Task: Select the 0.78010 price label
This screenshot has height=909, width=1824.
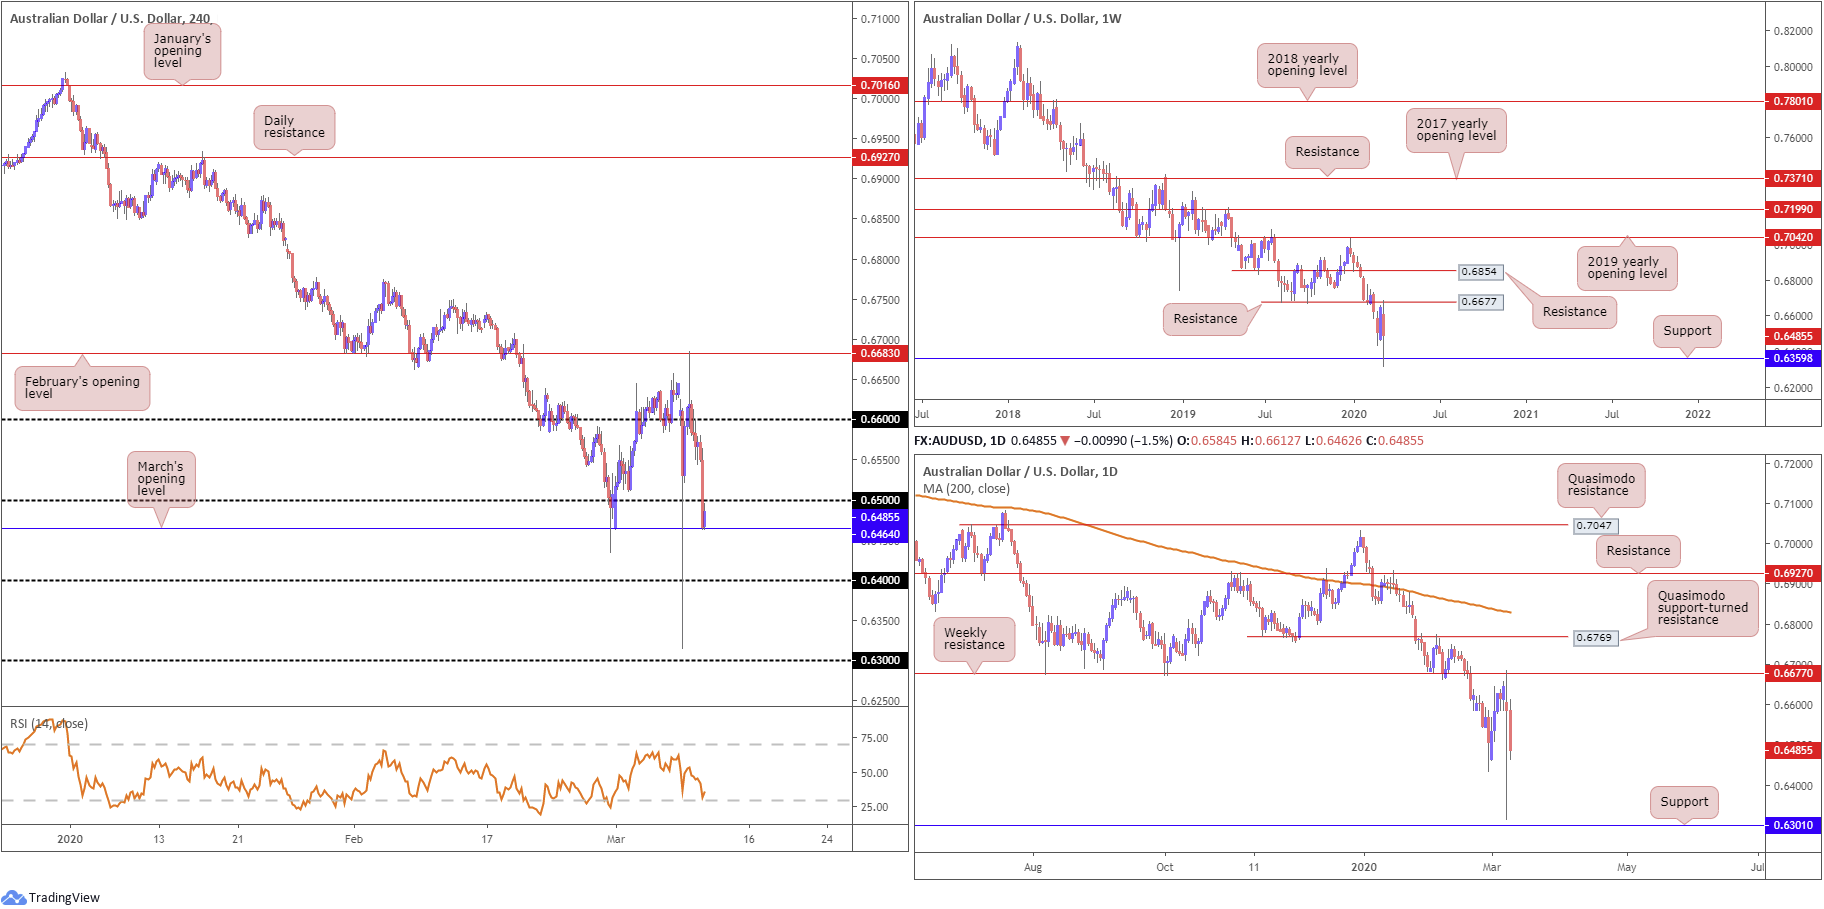Action: (1793, 101)
